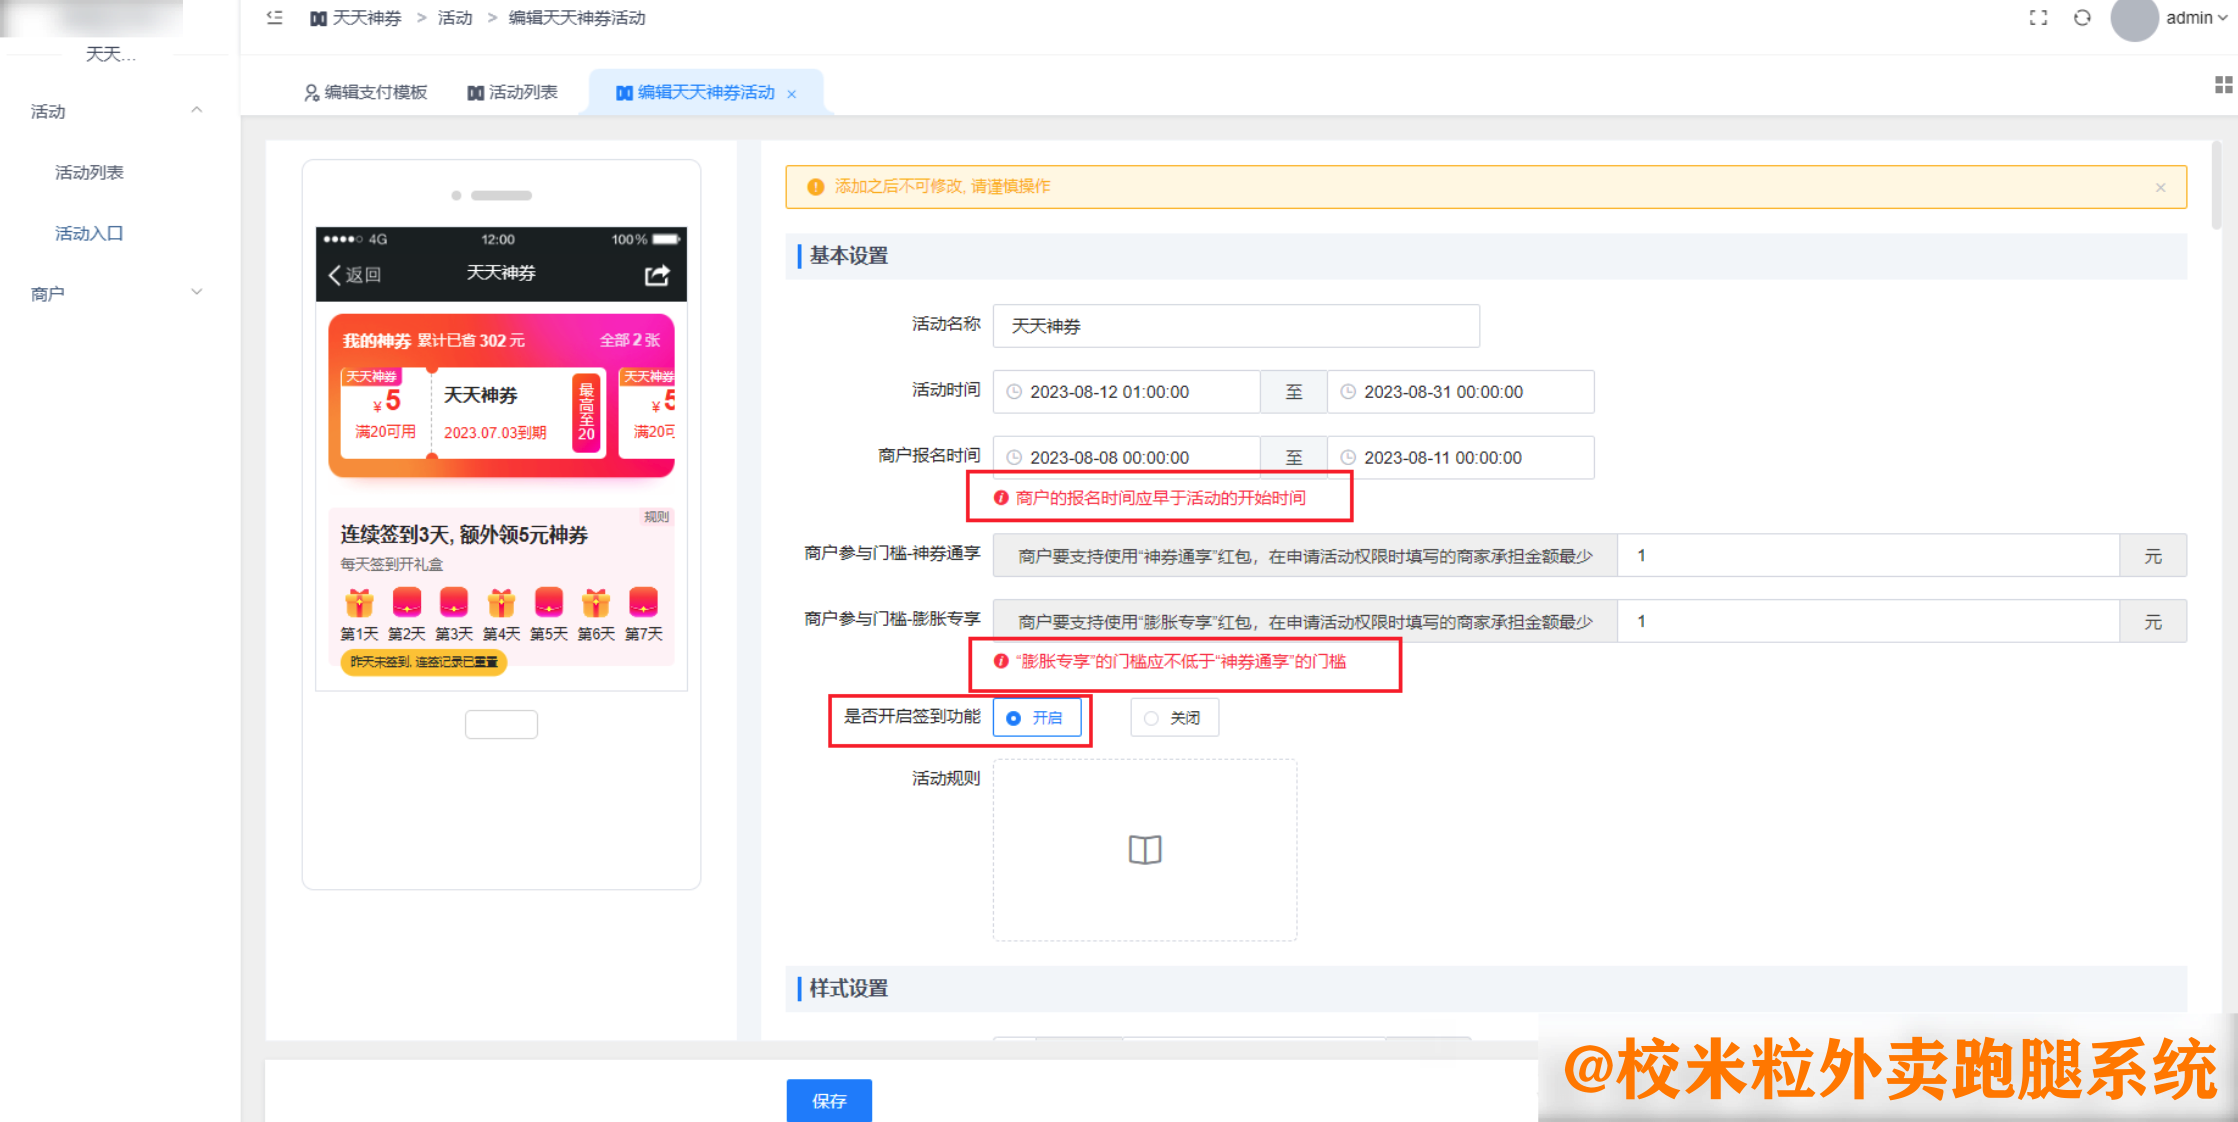2238x1122 pixels.
Task: Click 活动 in the breadcrumb navigation
Action: point(453,17)
